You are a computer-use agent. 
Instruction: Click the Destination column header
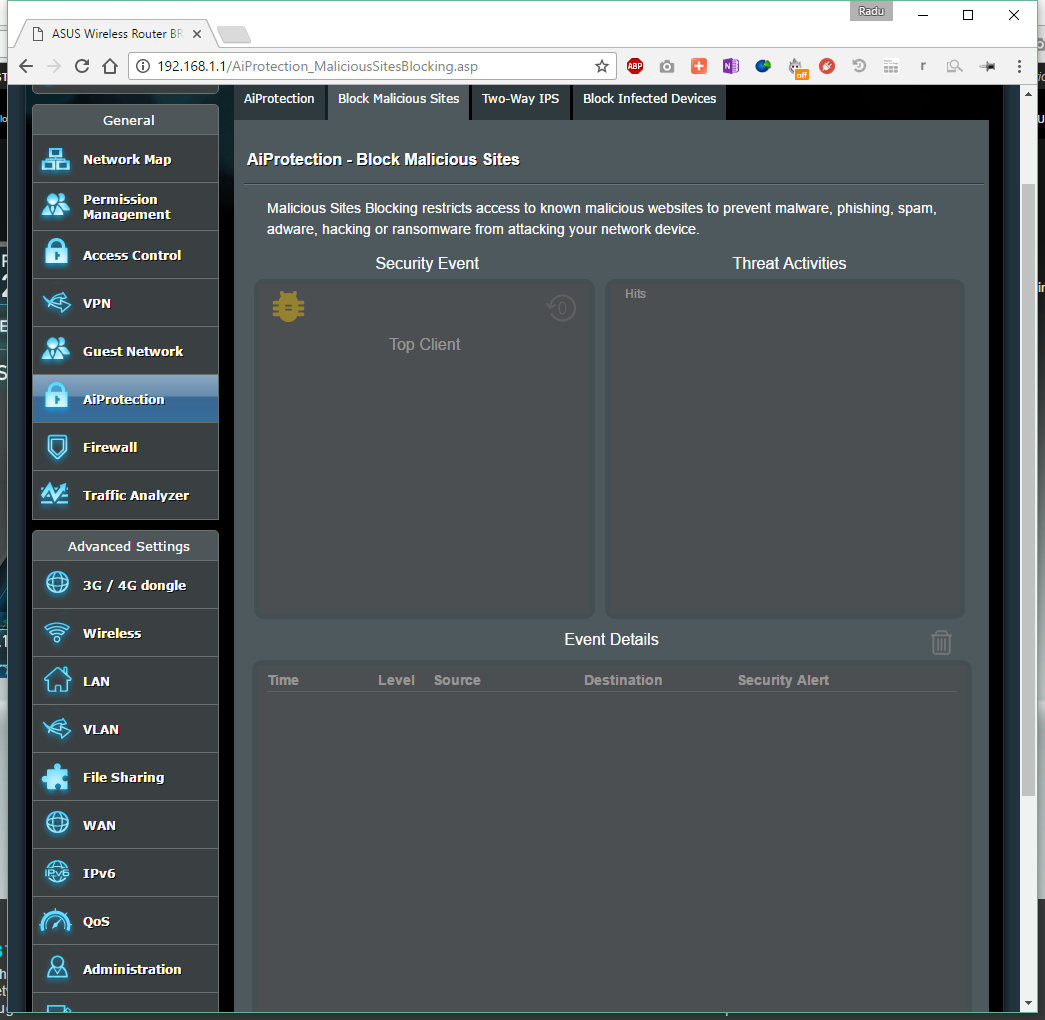tap(623, 680)
